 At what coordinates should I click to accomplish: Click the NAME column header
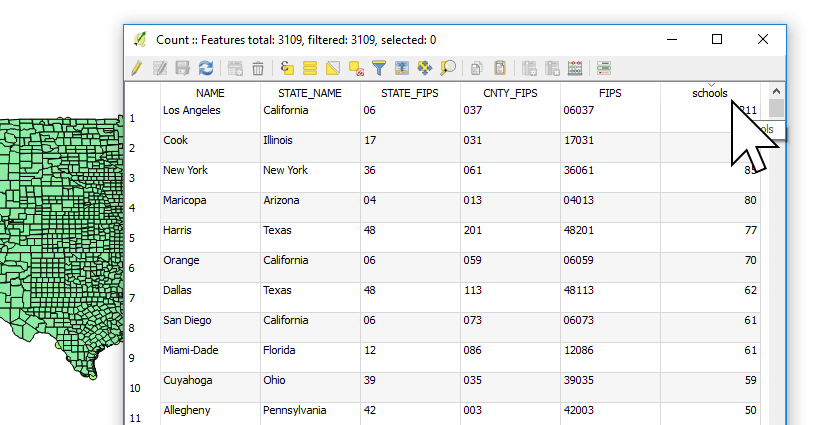[x=210, y=93]
